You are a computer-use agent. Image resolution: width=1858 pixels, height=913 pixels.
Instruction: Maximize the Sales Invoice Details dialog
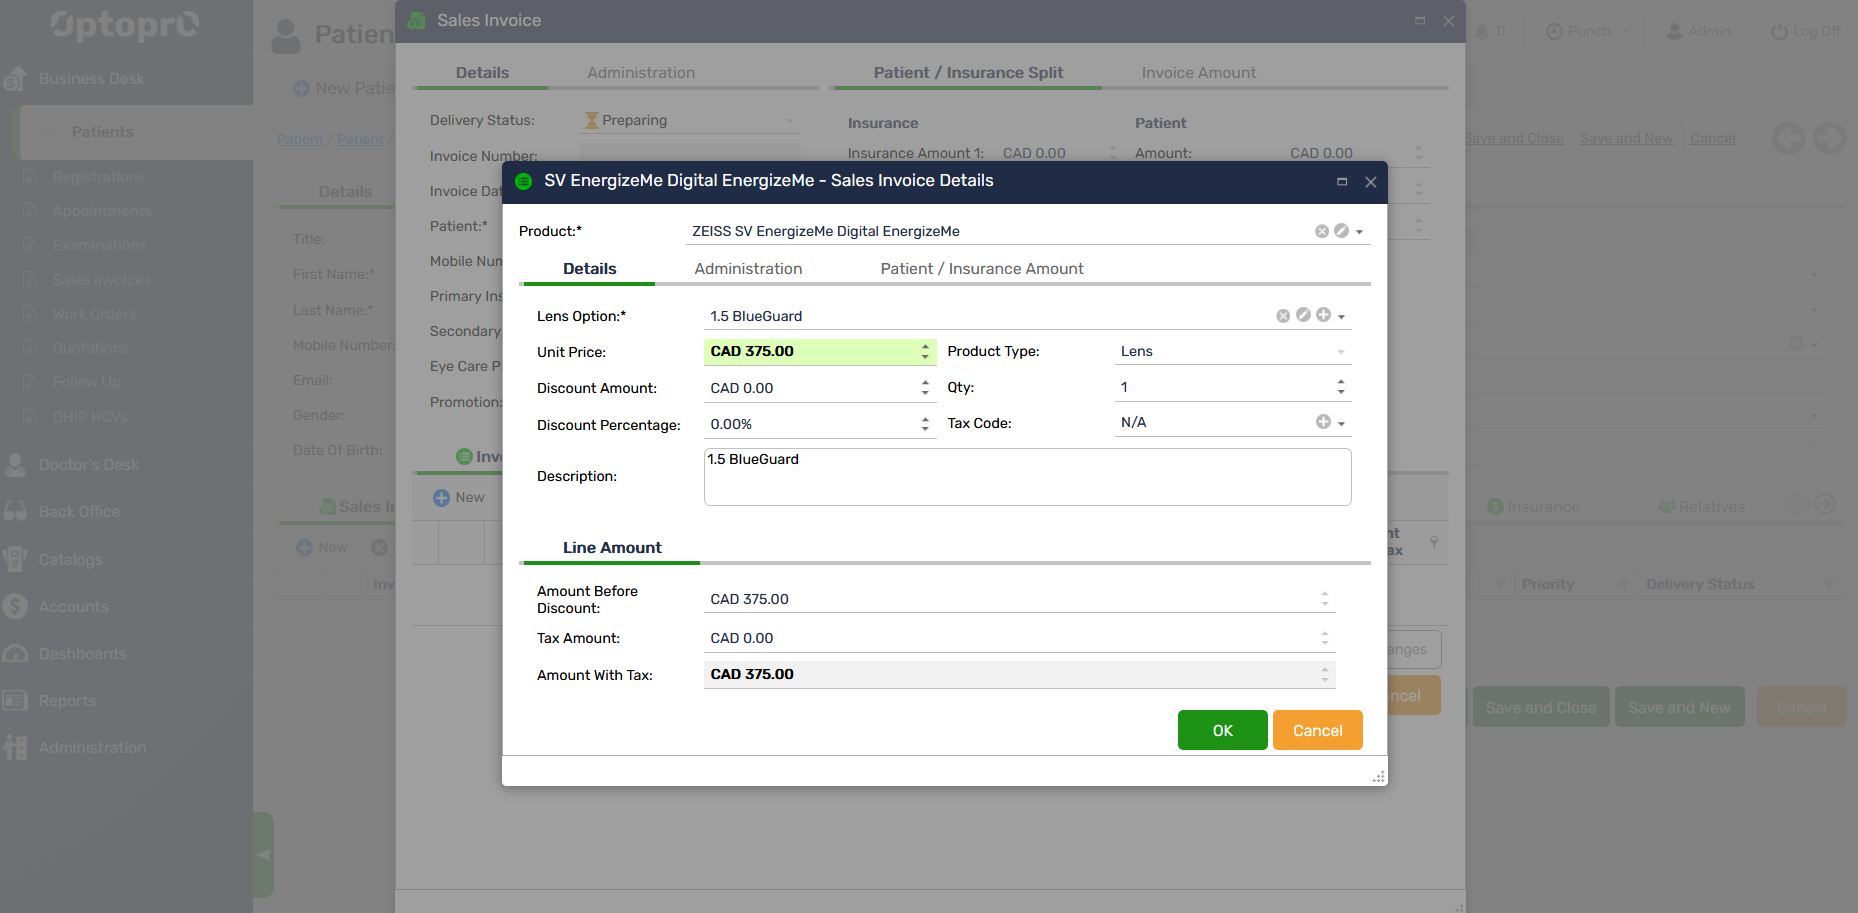tap(1342, 182)
